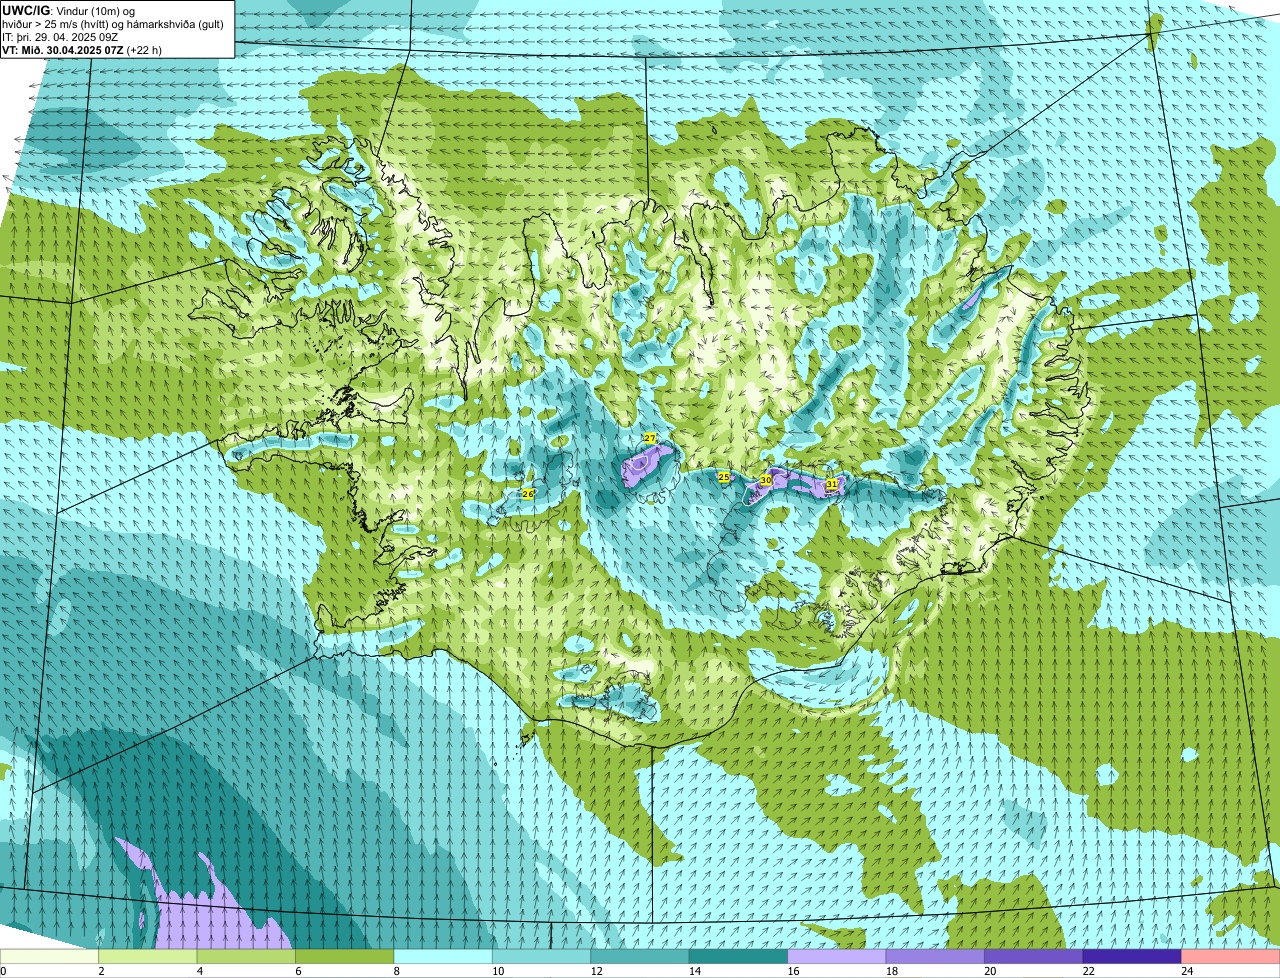Screen dimensions: 1280x978
Task: Click the pink above-24 m/s legend swatch
Action: 1231,957
